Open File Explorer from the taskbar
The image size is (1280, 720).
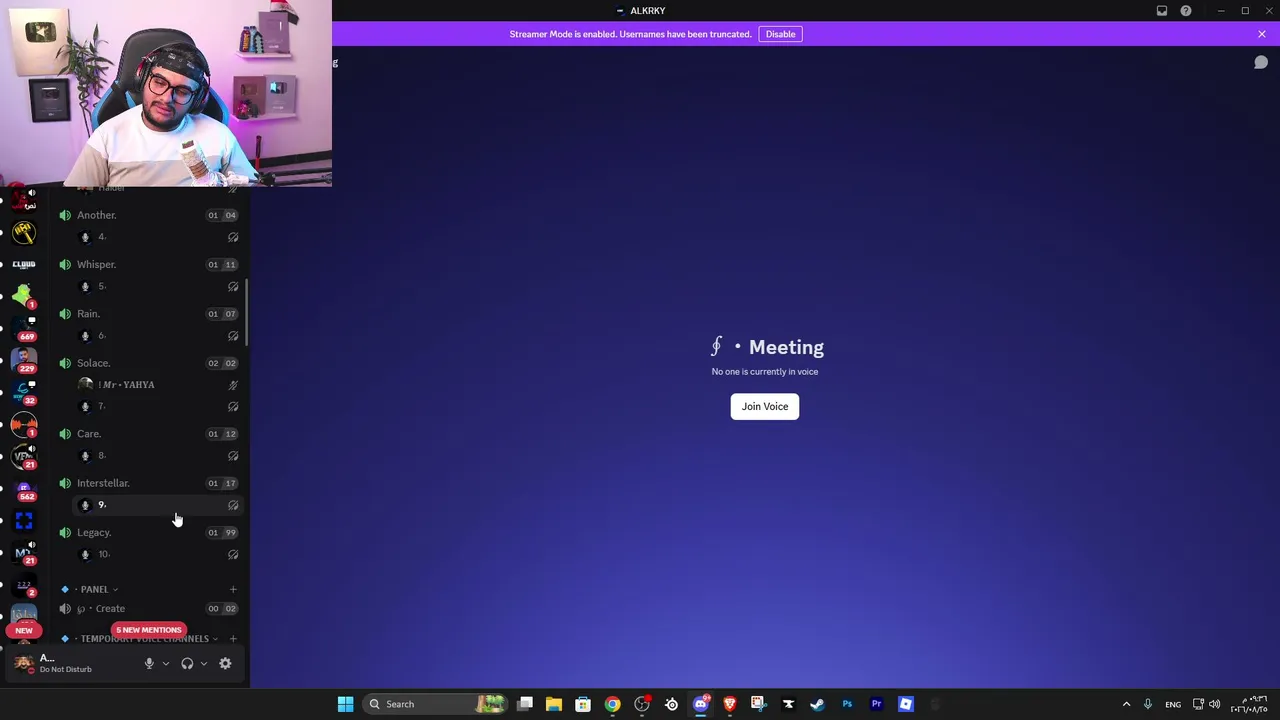(554, 704)
